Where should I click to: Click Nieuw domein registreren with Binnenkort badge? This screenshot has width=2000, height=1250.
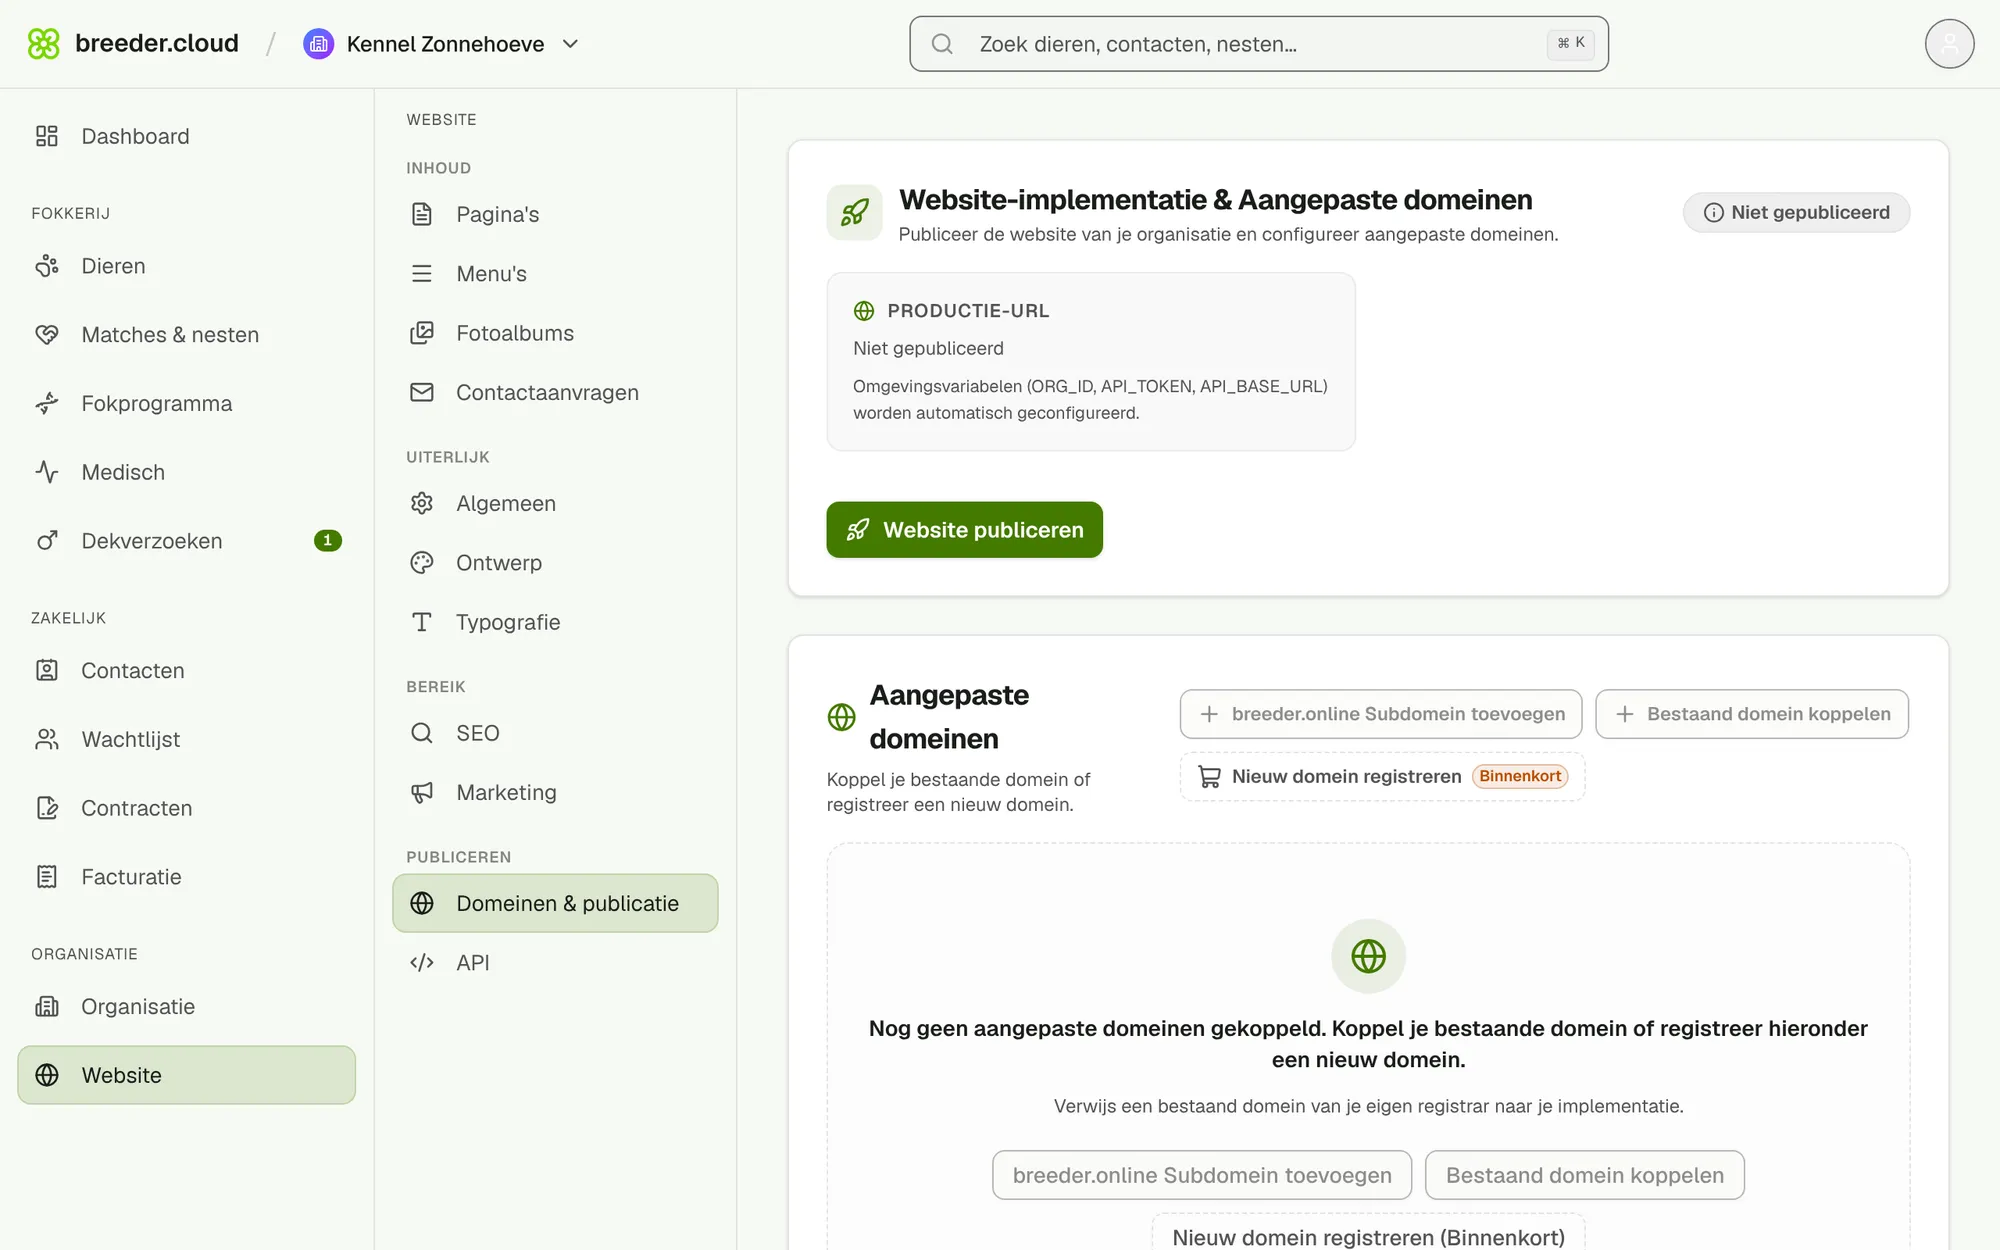1383,777
